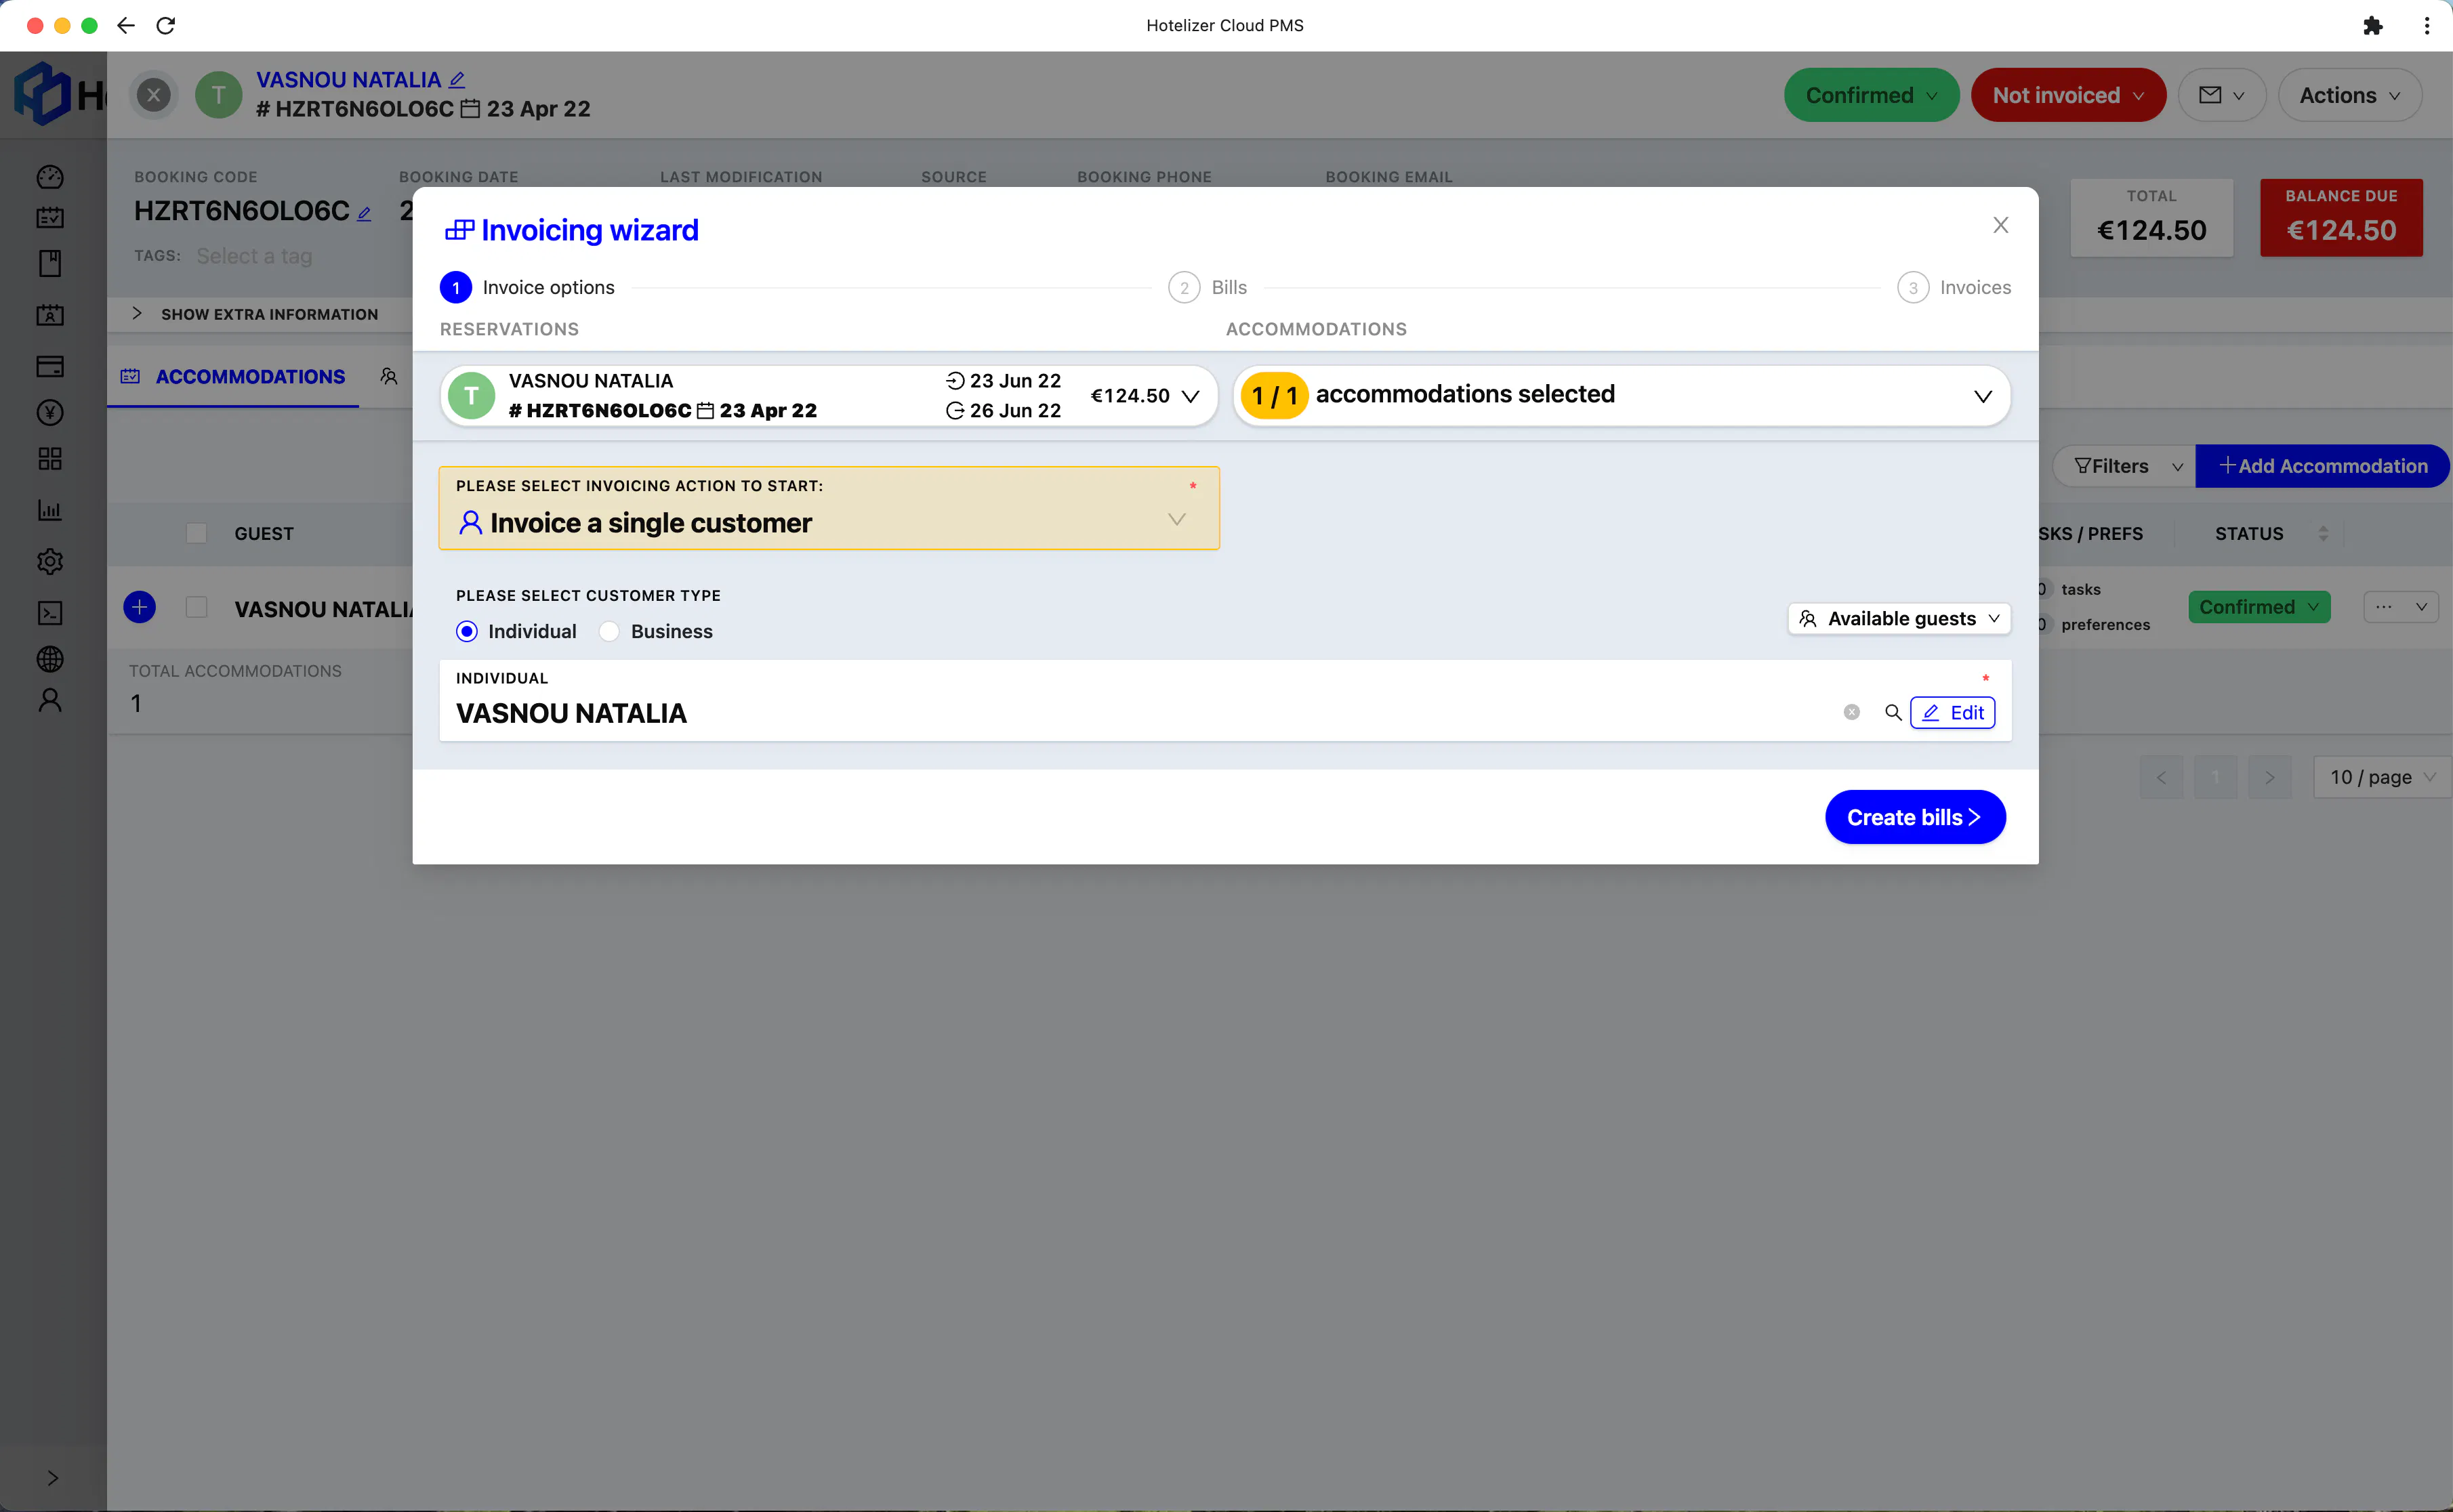Open the yen currency sidebar icon

[x=50, y=413]
